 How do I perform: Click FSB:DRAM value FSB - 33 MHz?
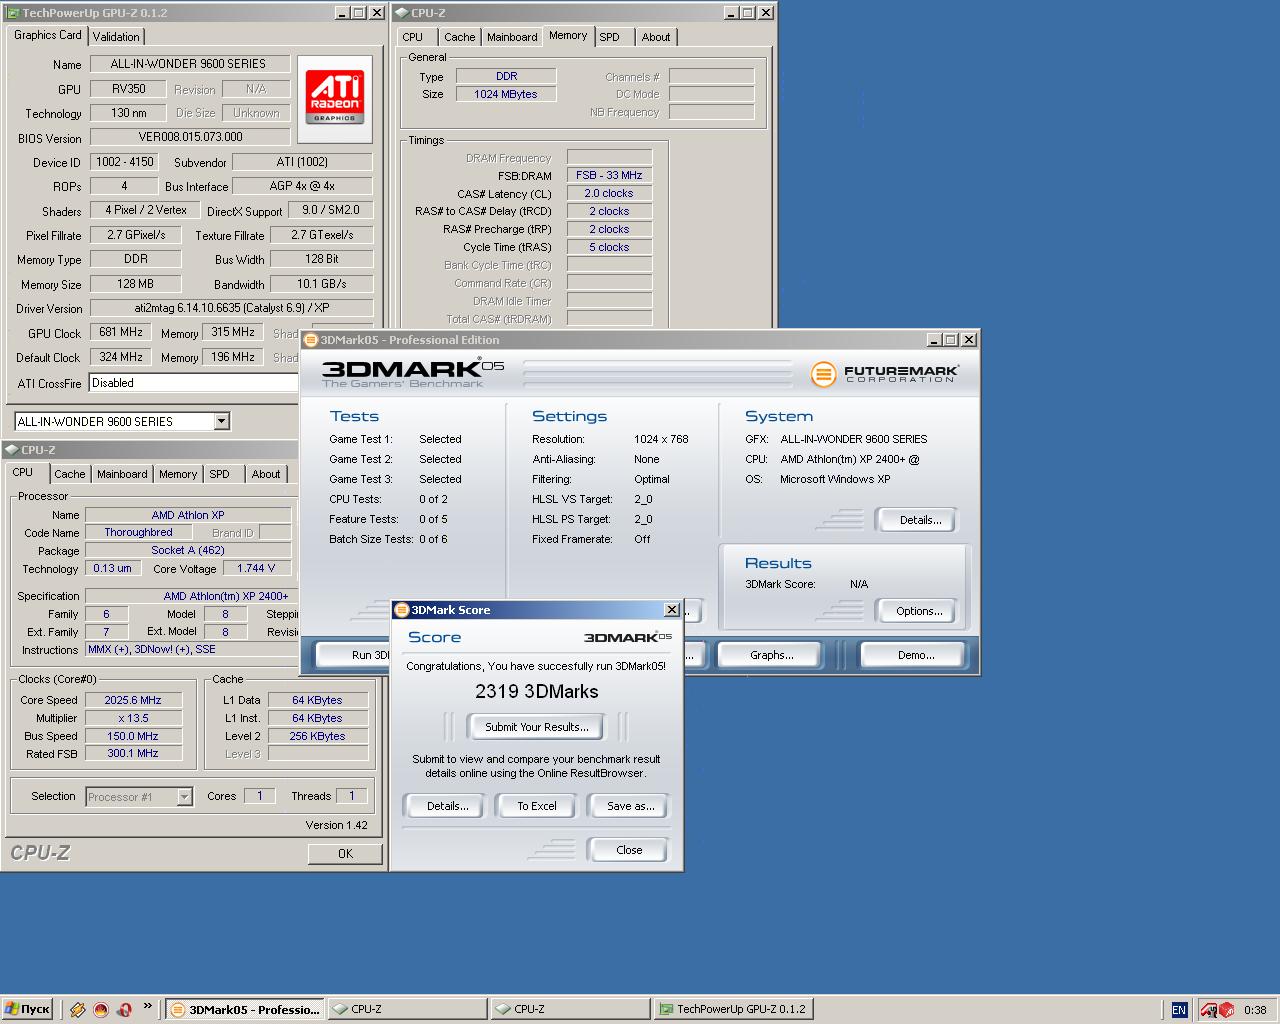(609, 175)
